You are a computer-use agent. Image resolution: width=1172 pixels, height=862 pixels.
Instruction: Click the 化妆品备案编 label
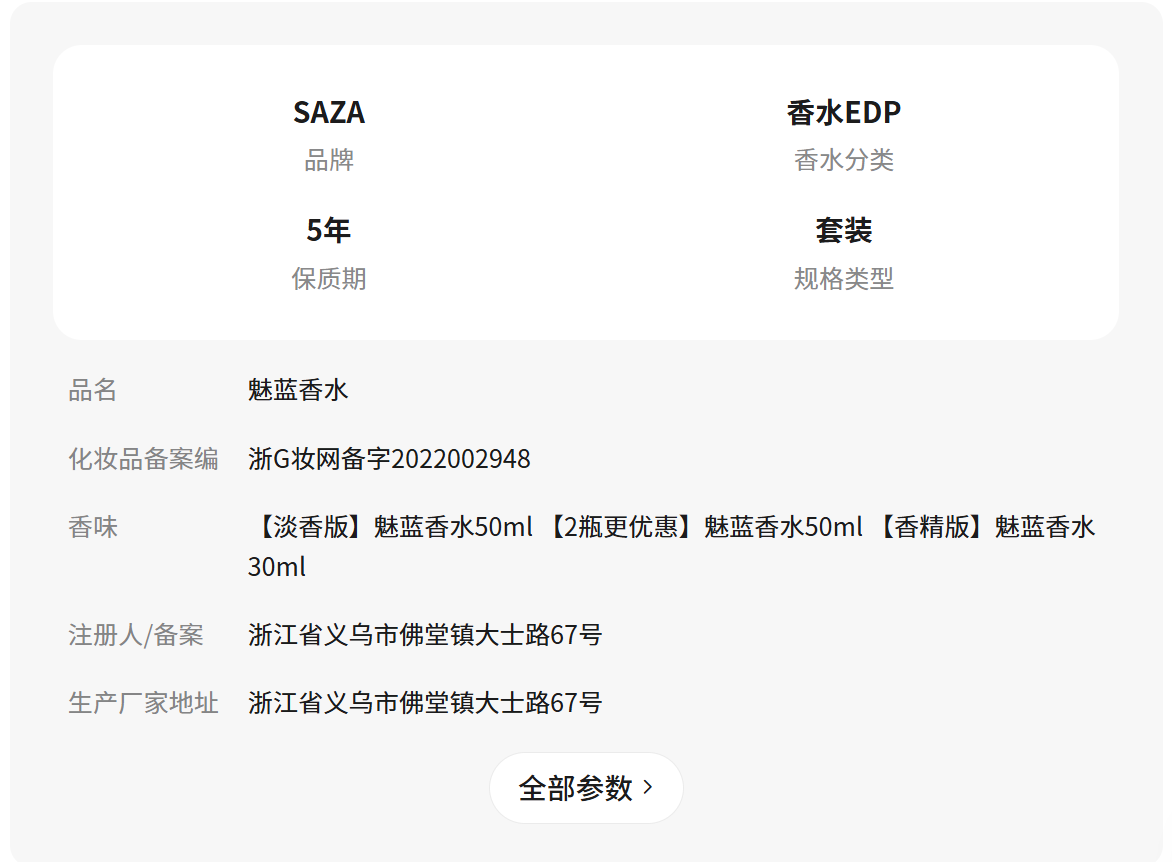(x=143, y=459)
